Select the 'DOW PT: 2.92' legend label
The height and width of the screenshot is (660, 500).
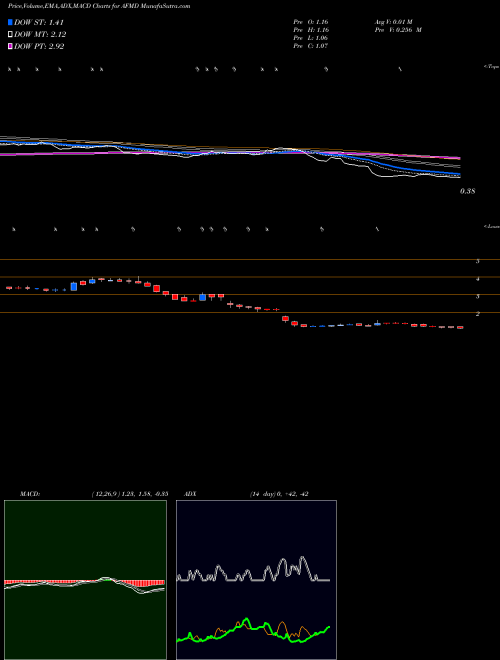39,46
